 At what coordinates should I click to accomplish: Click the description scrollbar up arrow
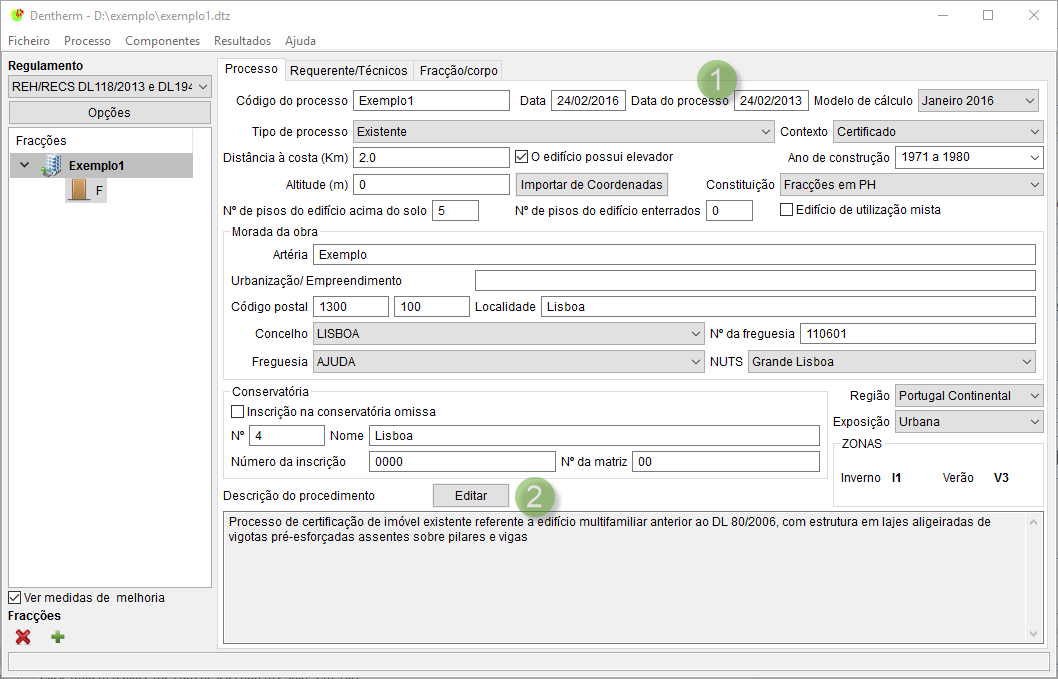(1034, 522)
